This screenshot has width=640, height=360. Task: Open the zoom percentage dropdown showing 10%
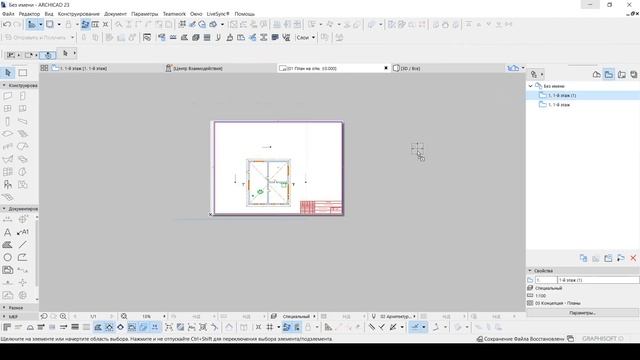pos(164,316)
